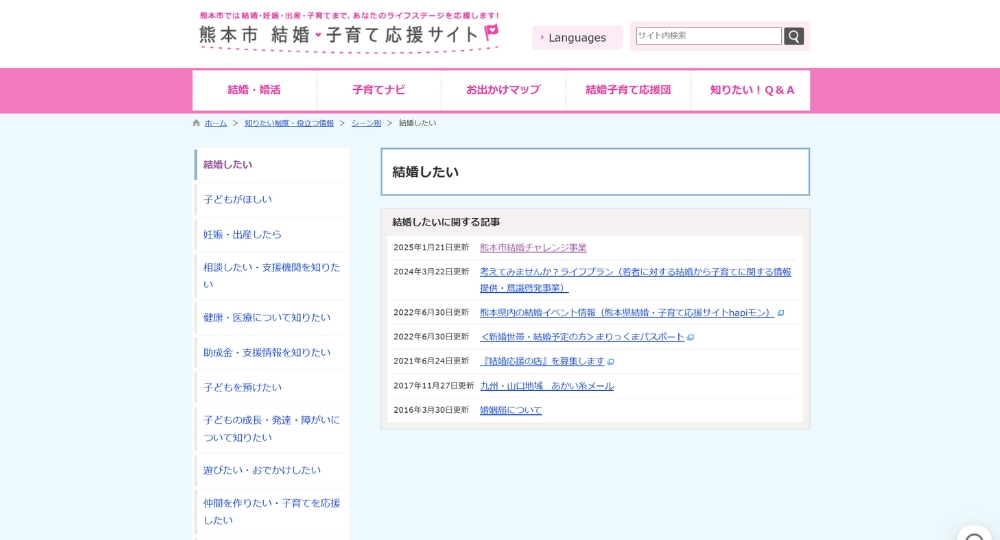Click the home icon in breadcrumb
The height and width of the screenshot is (540, 1000).
click(x=196, y=123)
